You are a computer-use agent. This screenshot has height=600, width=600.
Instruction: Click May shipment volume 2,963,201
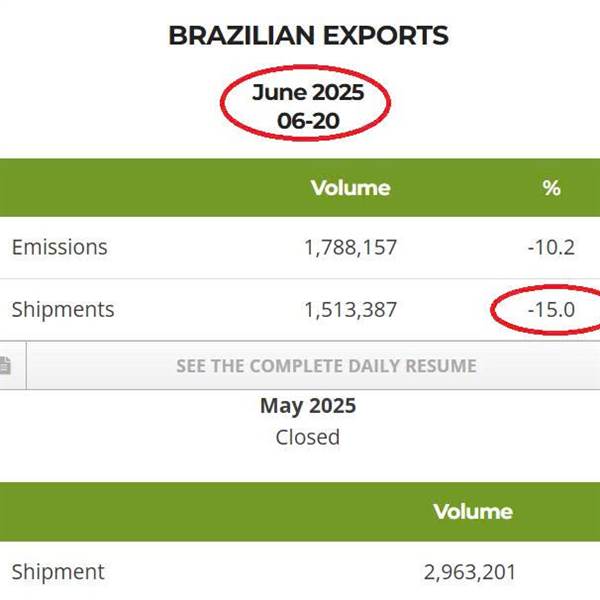[470, 573]
